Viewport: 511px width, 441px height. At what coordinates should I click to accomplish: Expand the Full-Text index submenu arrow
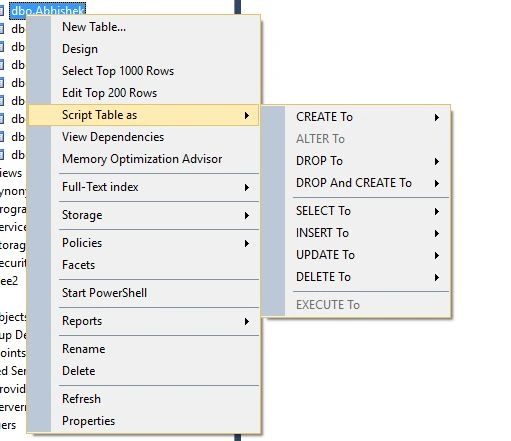[247, 187]
